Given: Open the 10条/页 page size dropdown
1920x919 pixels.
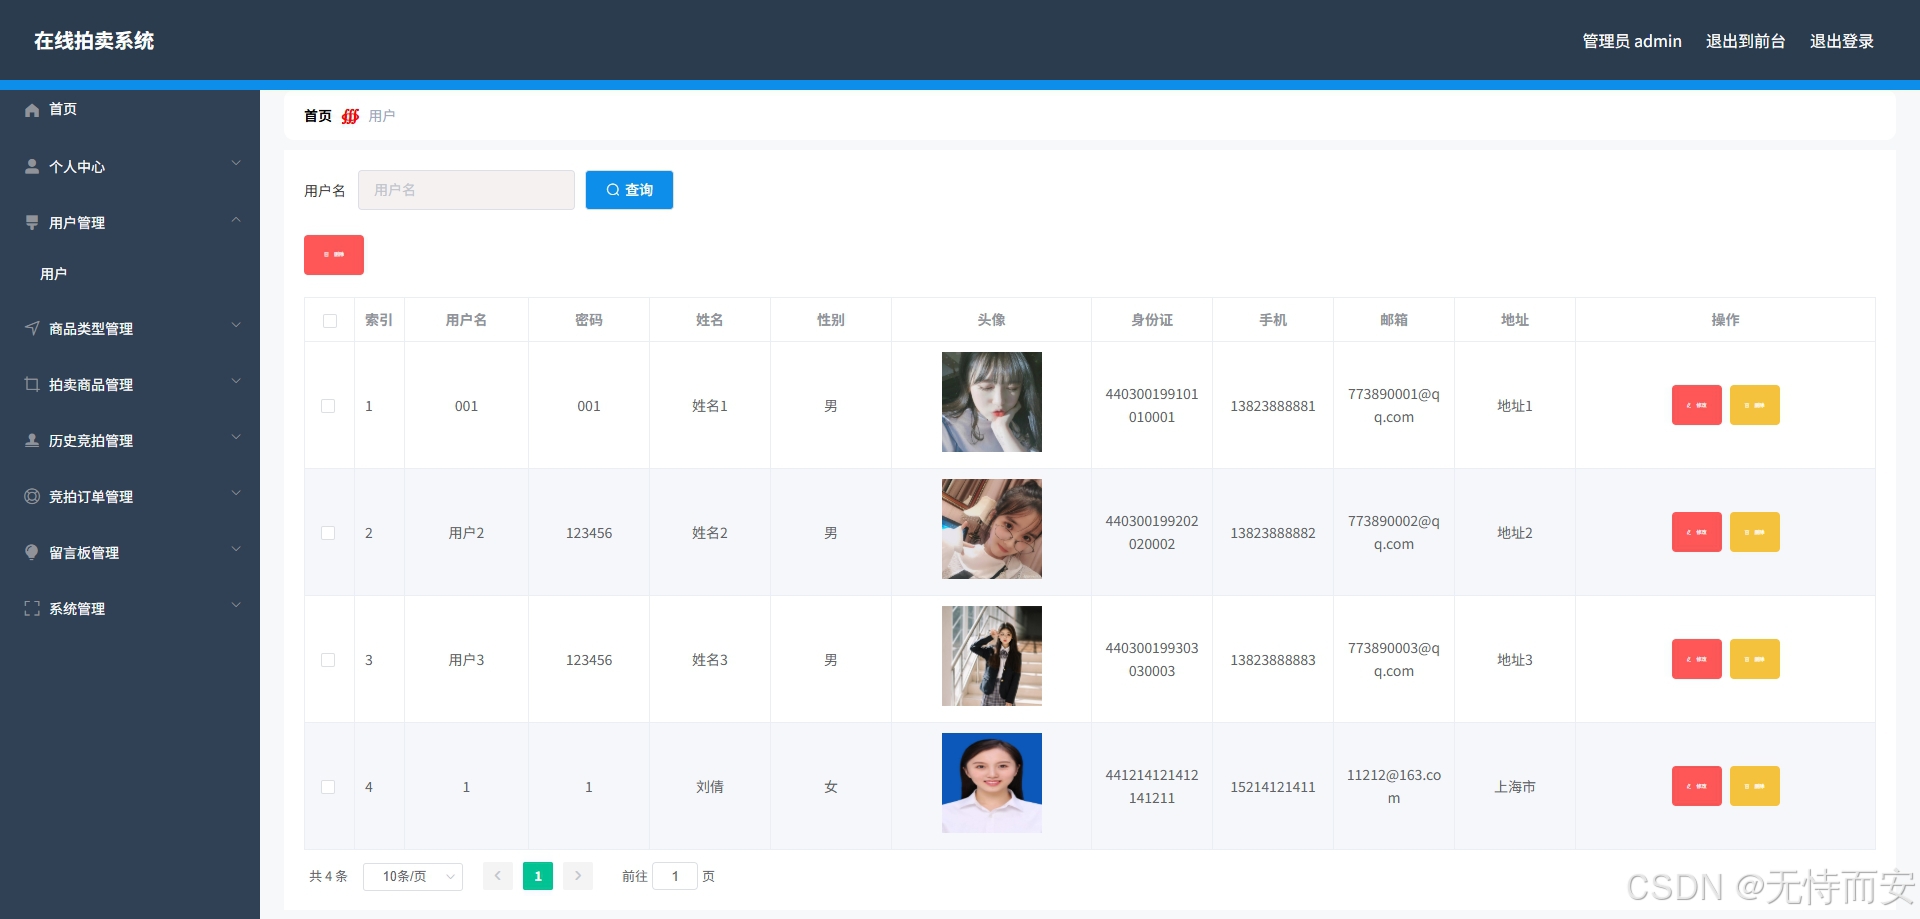Looking at the screenshot, I should pyautogui.click(x=413, y=876).
